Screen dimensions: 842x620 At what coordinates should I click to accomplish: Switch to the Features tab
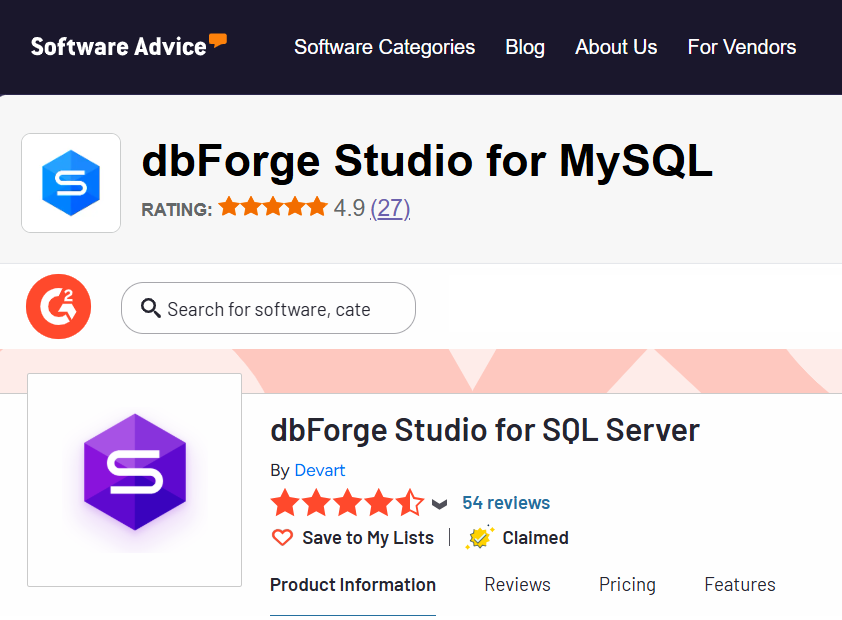(740, 585)
